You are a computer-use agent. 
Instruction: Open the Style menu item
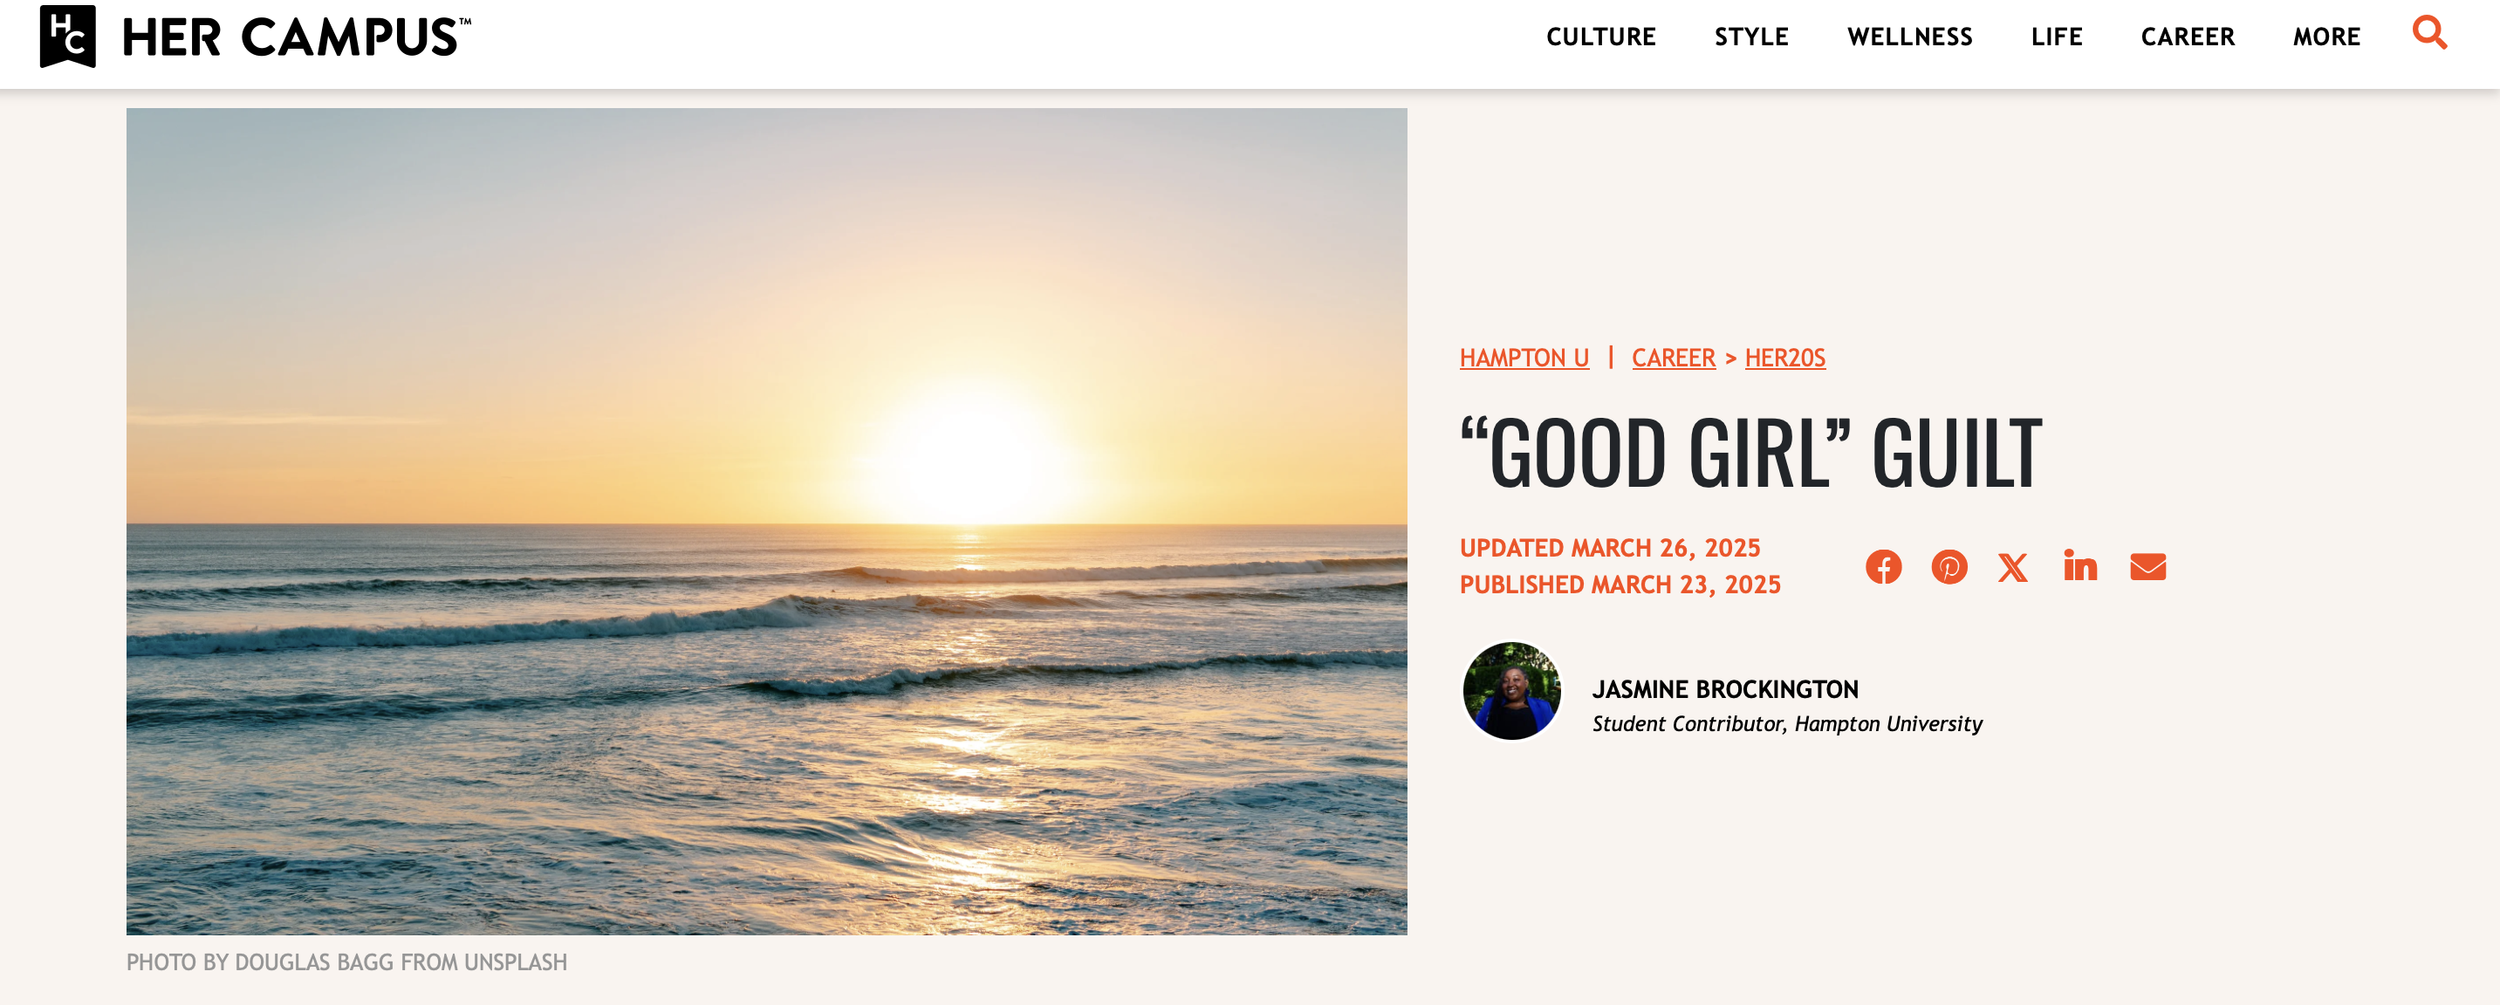1751,37
